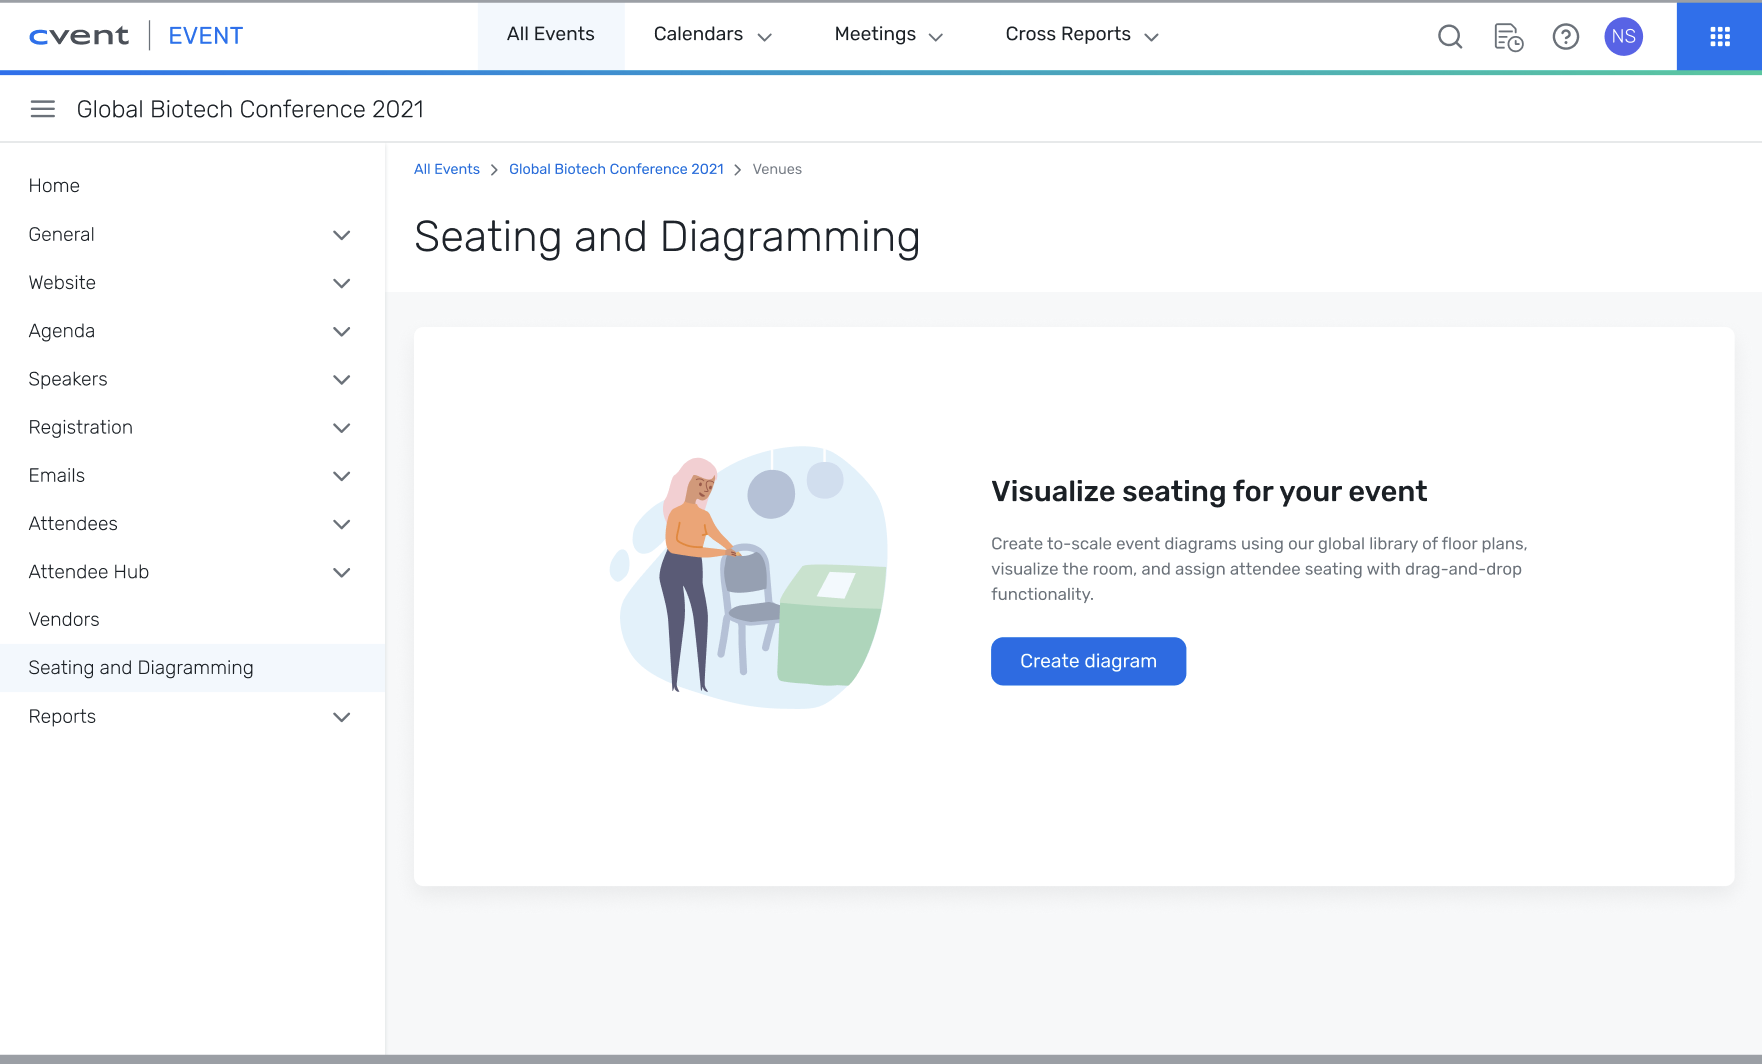Open the help question mark icon
1762x1064 pixels.
[1566, 37]
